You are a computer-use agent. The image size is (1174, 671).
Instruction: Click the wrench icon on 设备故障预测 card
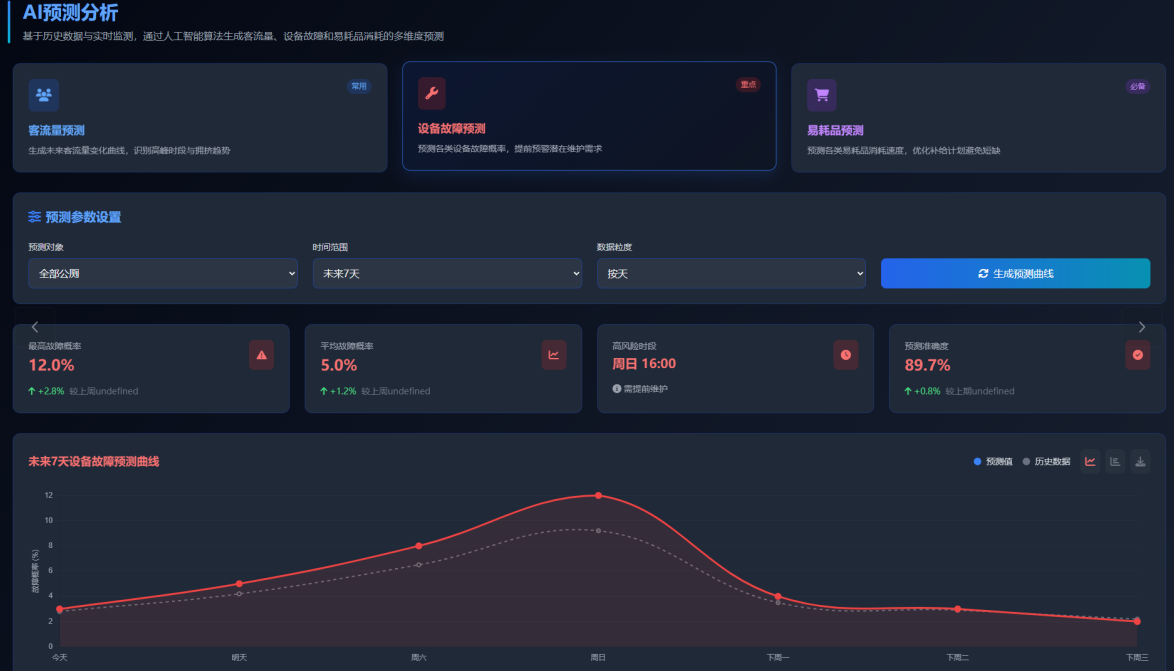[432, 93]
